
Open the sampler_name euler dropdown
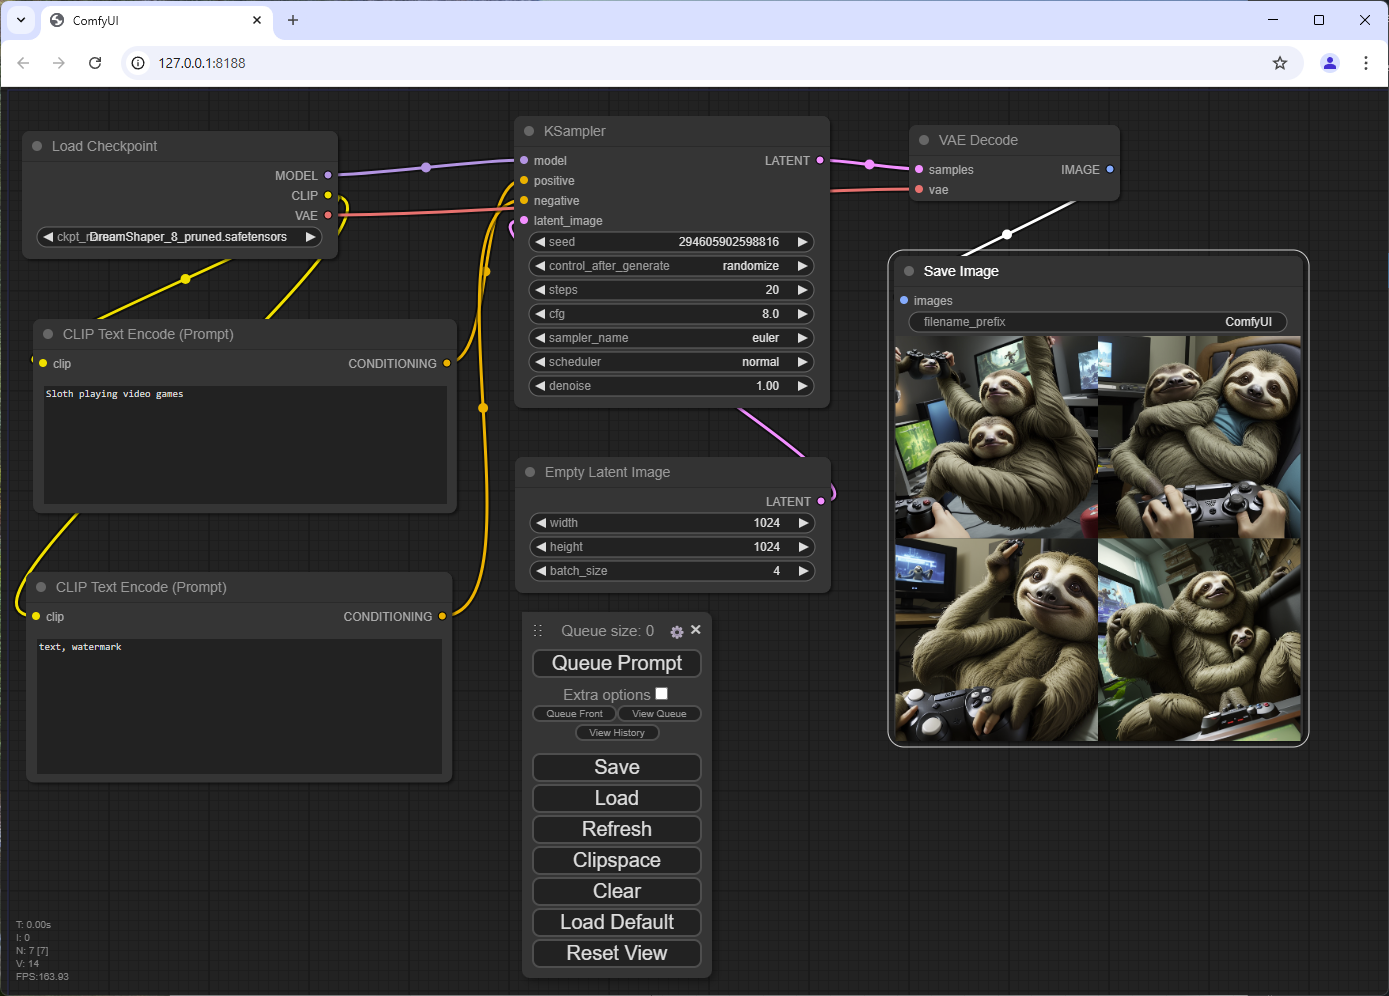[x=671, y=338]
